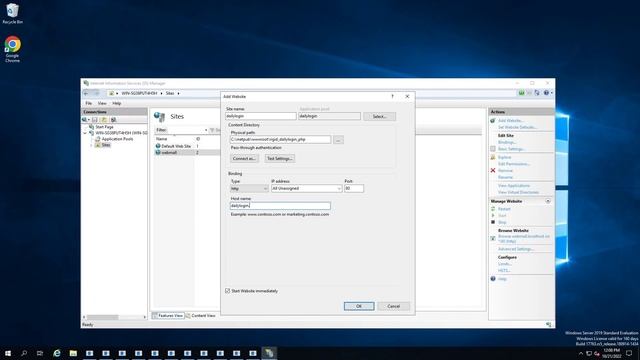Click the IIS Manager taskbar icon
640x360 pixels.
pos(269,353)
